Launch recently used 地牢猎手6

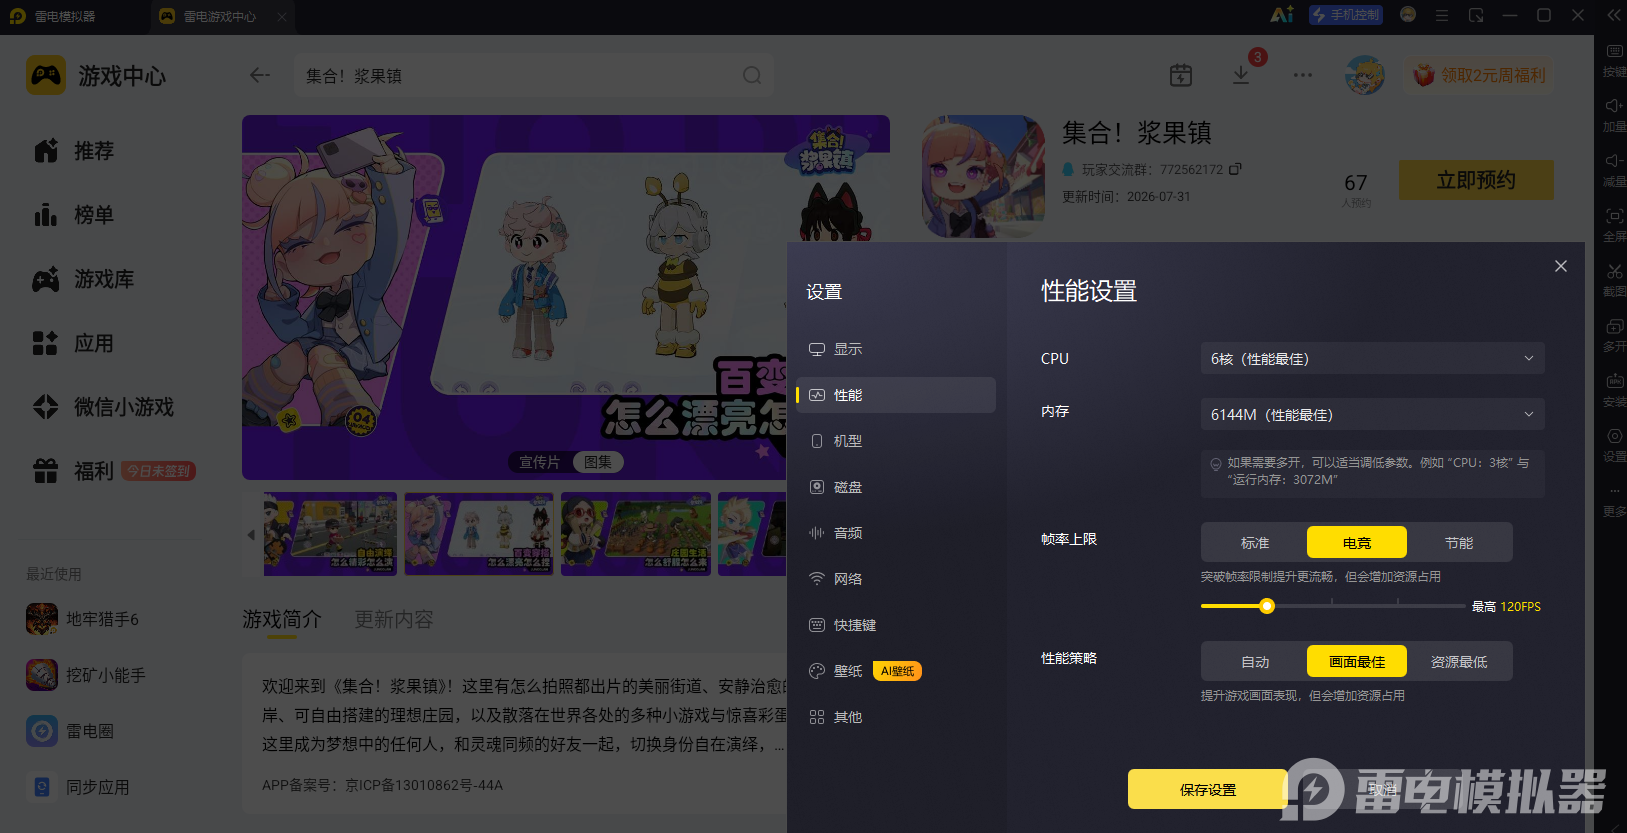(83, 619)
